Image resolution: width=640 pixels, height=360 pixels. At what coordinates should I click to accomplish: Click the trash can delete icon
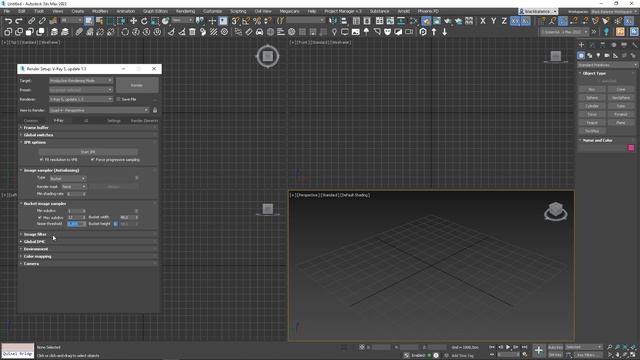(x=192, y=31)
